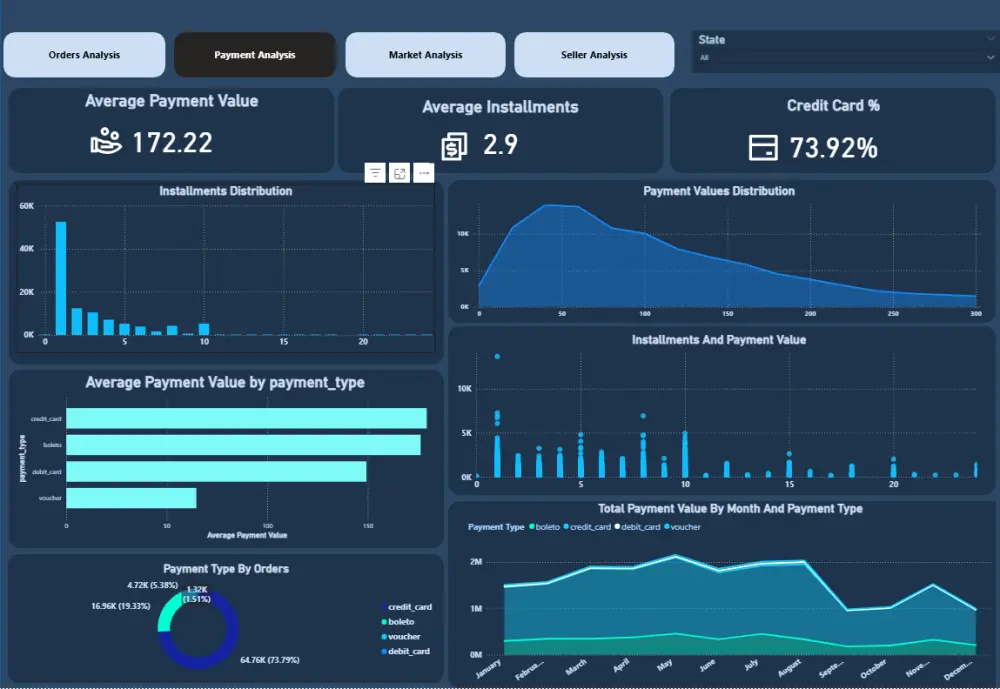Click debit_card legend item in donut chart
Screen dimensions: 1000x689
[x=406, y=651]
